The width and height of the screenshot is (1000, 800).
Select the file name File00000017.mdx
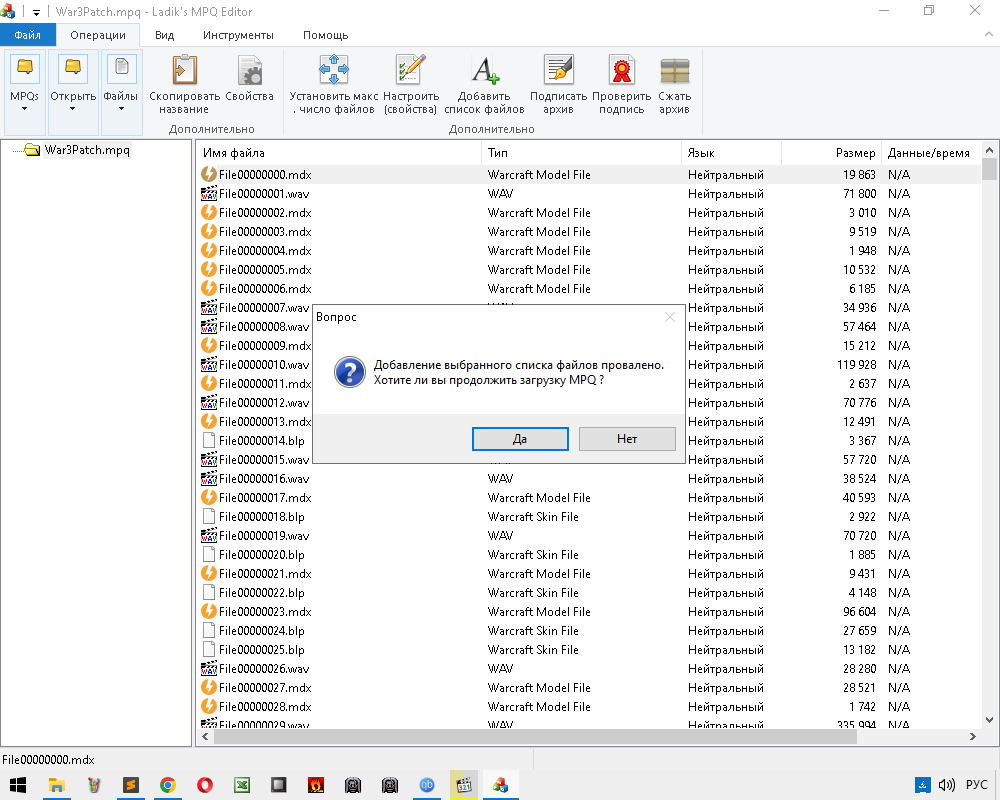pyautogui.click(x=265, y=498)
